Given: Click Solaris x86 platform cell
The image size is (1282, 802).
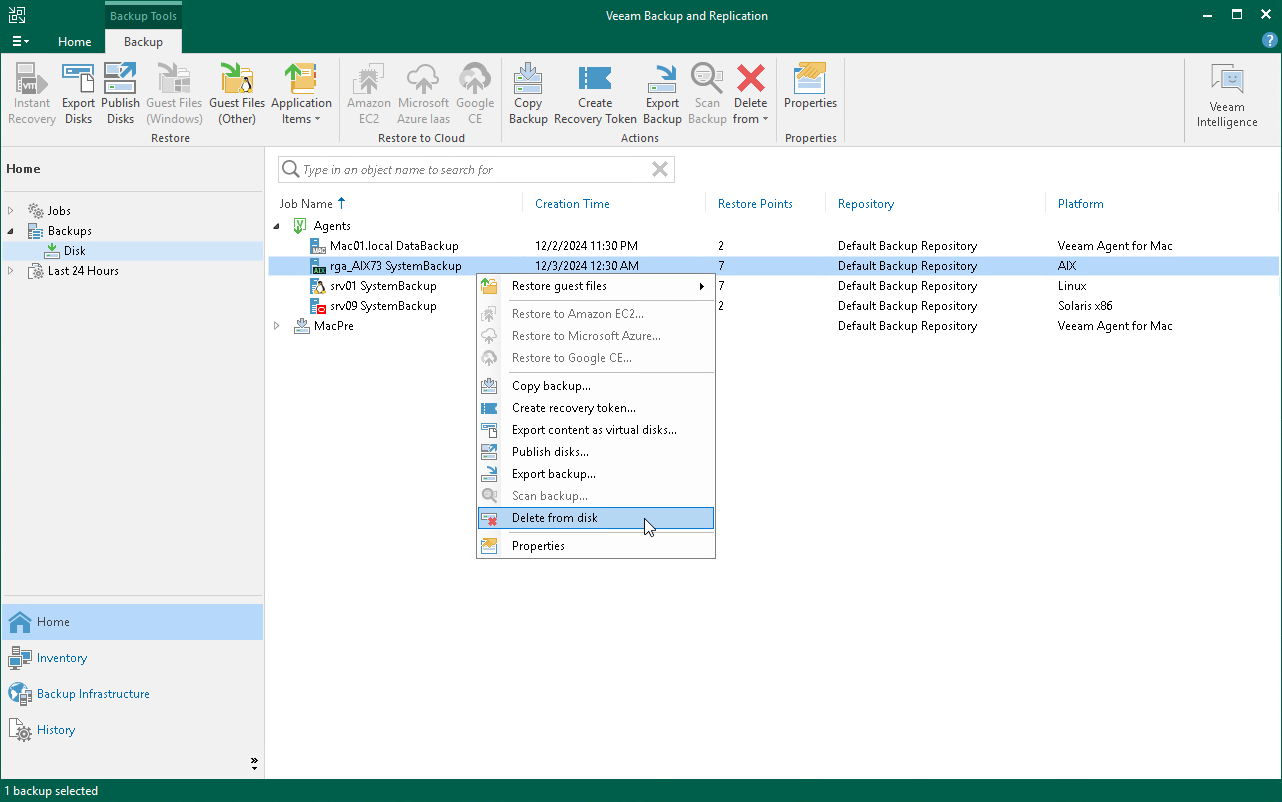Looking at the screenshot, I should click(x=1085, y=306).
